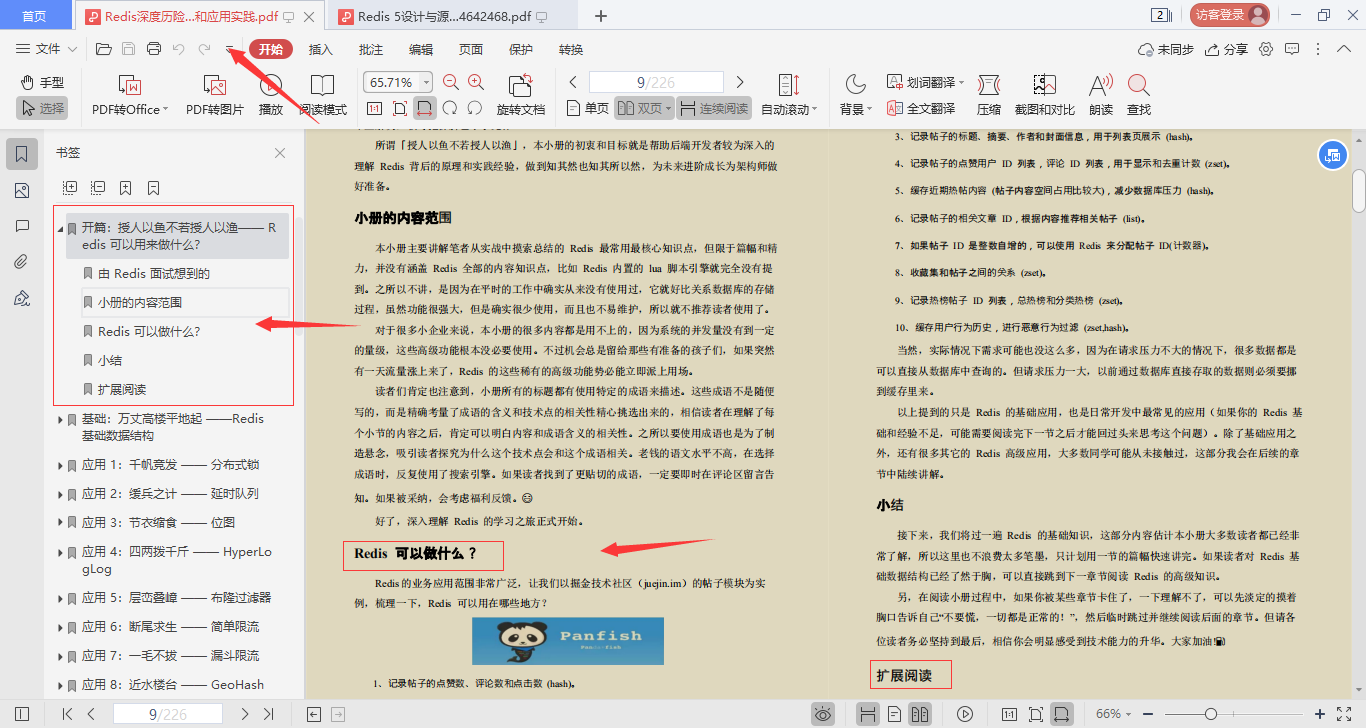
Task: Switch to 编辑 ribbon tab
Action: [x=421, y=49]
